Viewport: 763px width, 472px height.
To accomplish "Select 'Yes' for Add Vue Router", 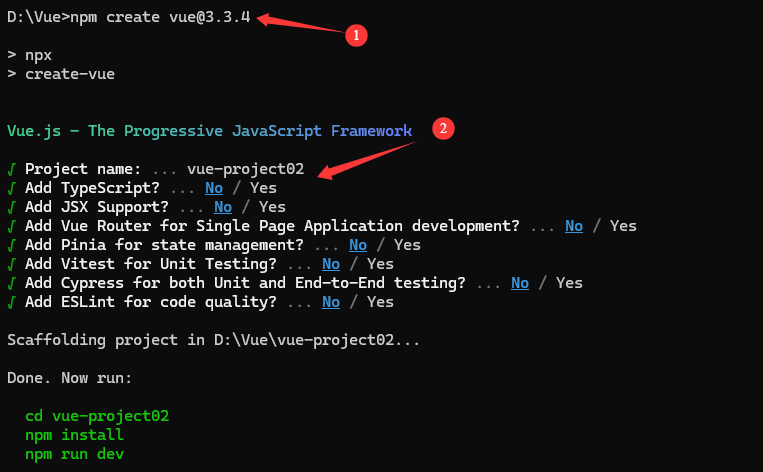I will click(623, 226).
